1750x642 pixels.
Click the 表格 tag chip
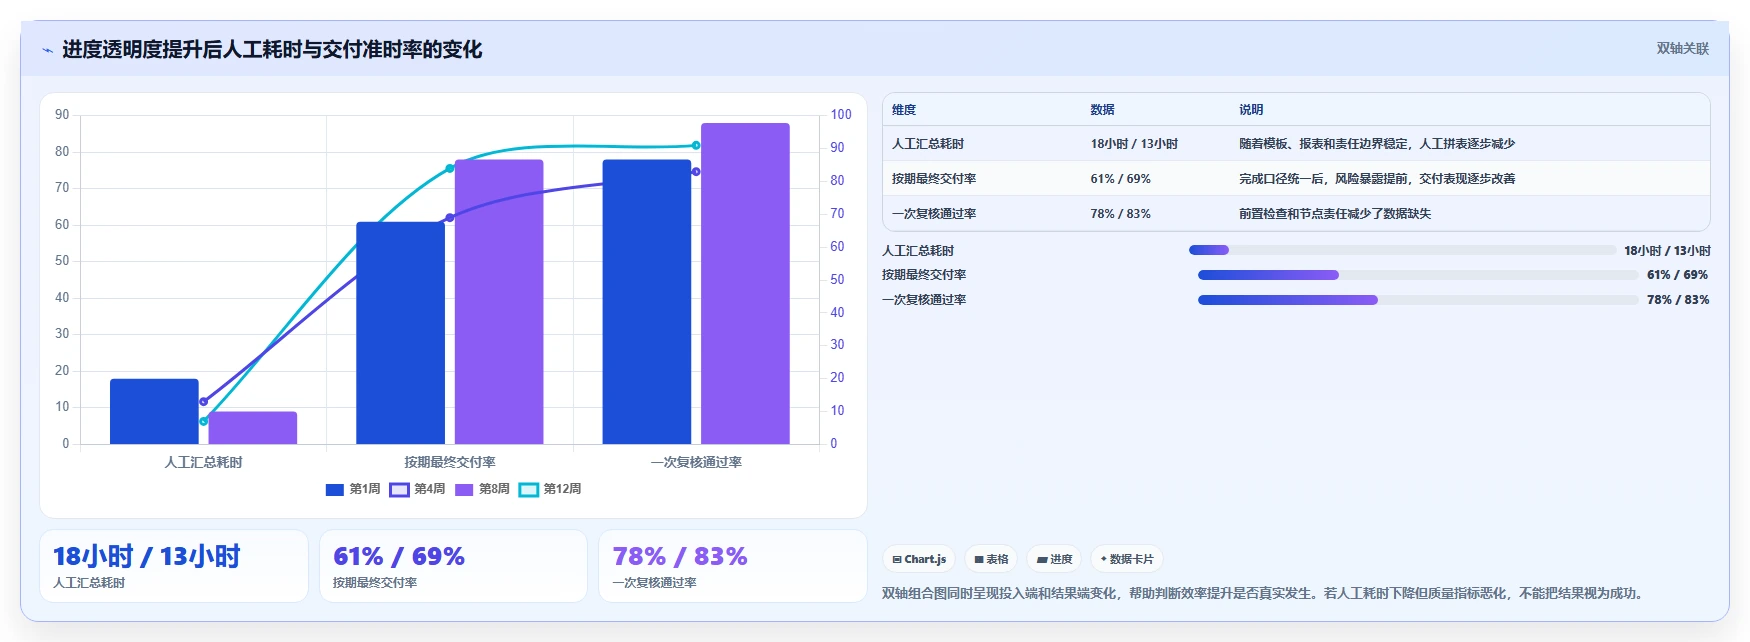pyautogui.click(x=992, y=559)
